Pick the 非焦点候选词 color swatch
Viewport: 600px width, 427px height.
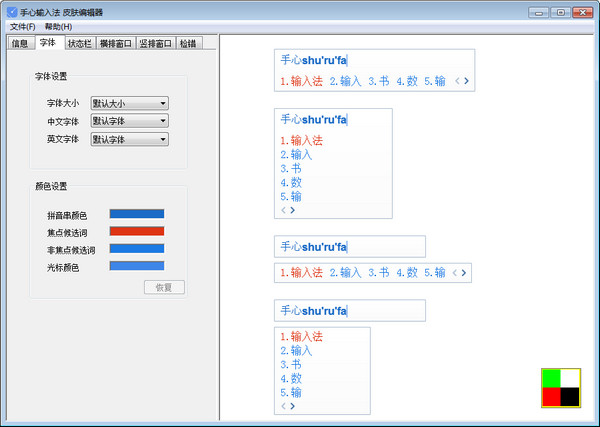coord(137,249)
